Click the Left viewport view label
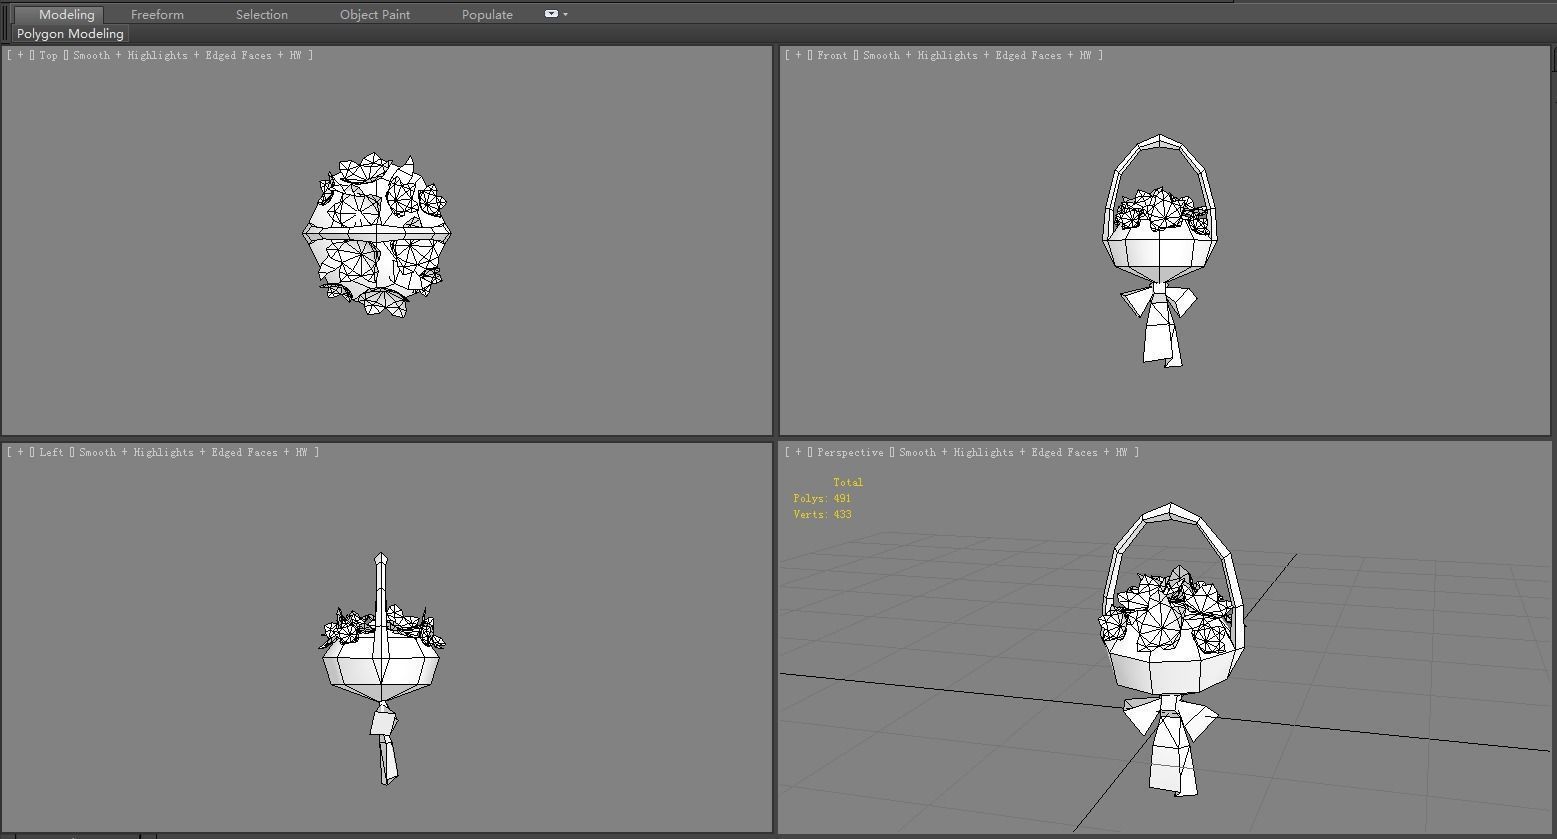The height and width of the screenshot is (839, 1557). coord(51,452)
